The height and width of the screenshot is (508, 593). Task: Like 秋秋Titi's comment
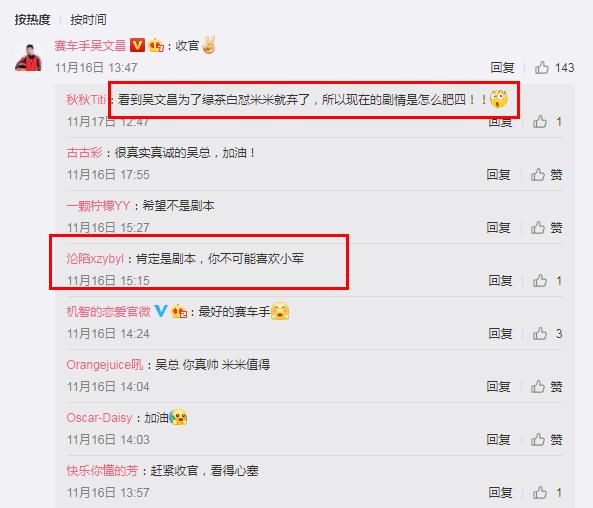tap(540, 122)
